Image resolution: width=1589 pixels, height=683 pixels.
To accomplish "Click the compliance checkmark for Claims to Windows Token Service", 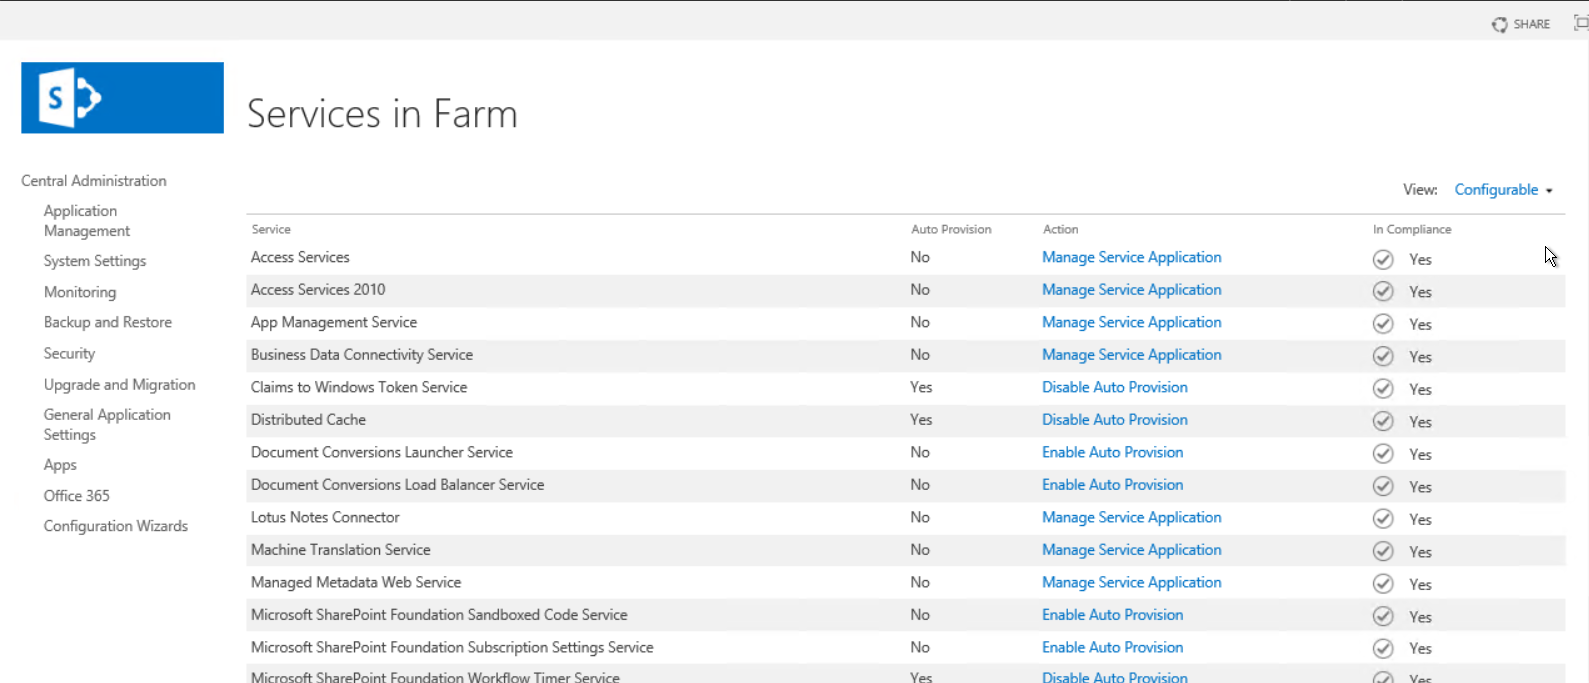I will pyautogui.click(x=1383, y=389).
